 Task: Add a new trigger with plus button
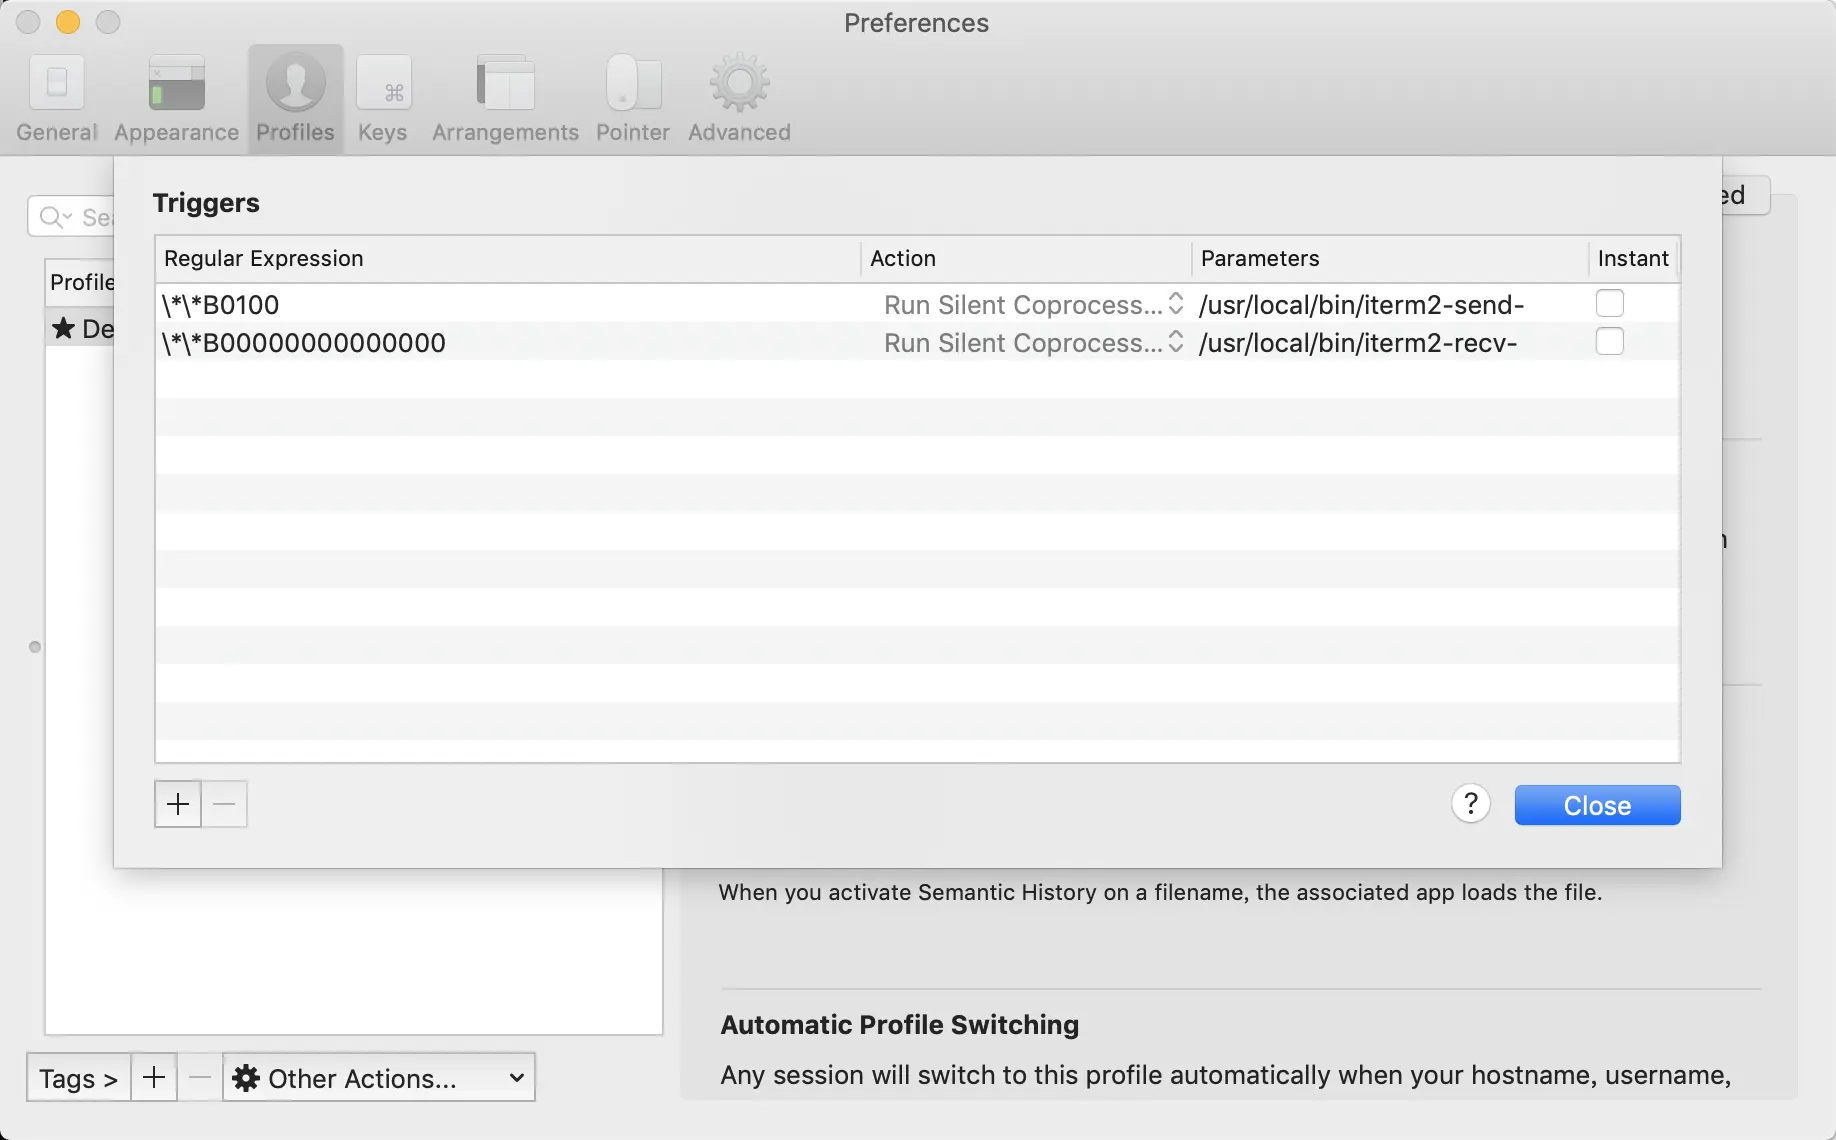coord(178,804)
